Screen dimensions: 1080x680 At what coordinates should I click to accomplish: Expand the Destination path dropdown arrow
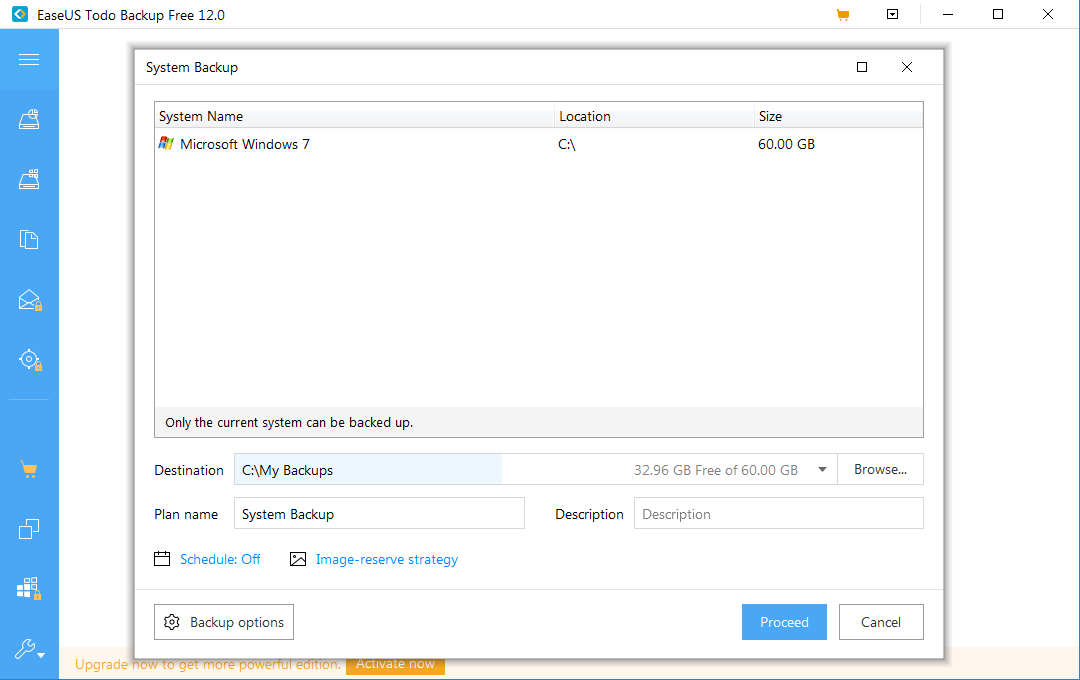tap(822, 470)
